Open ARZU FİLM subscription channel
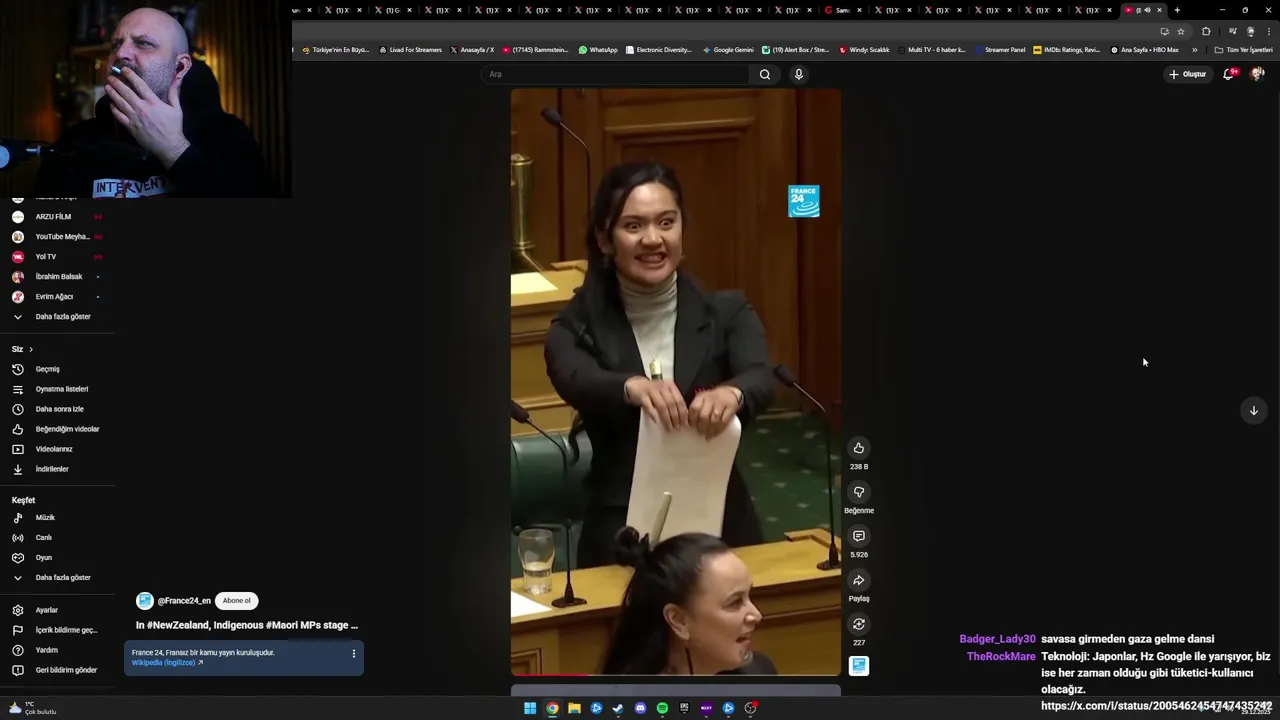This screenshot has height=720, width=1280. pos(58,216)
